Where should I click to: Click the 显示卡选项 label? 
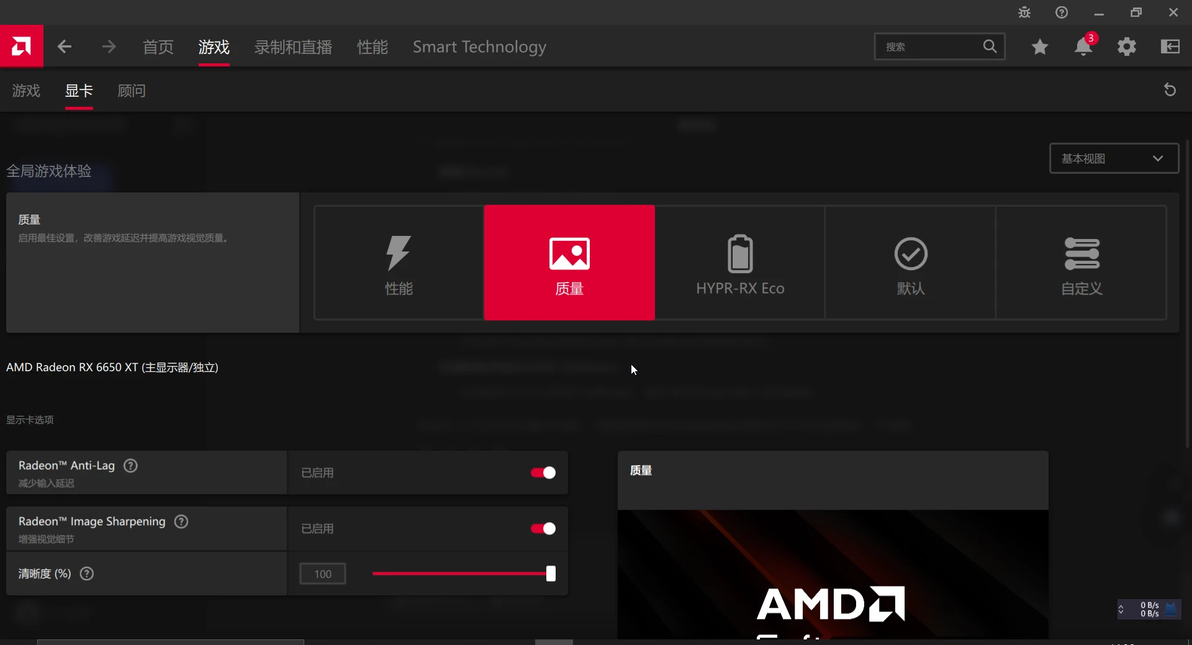(x=30, y=420)
